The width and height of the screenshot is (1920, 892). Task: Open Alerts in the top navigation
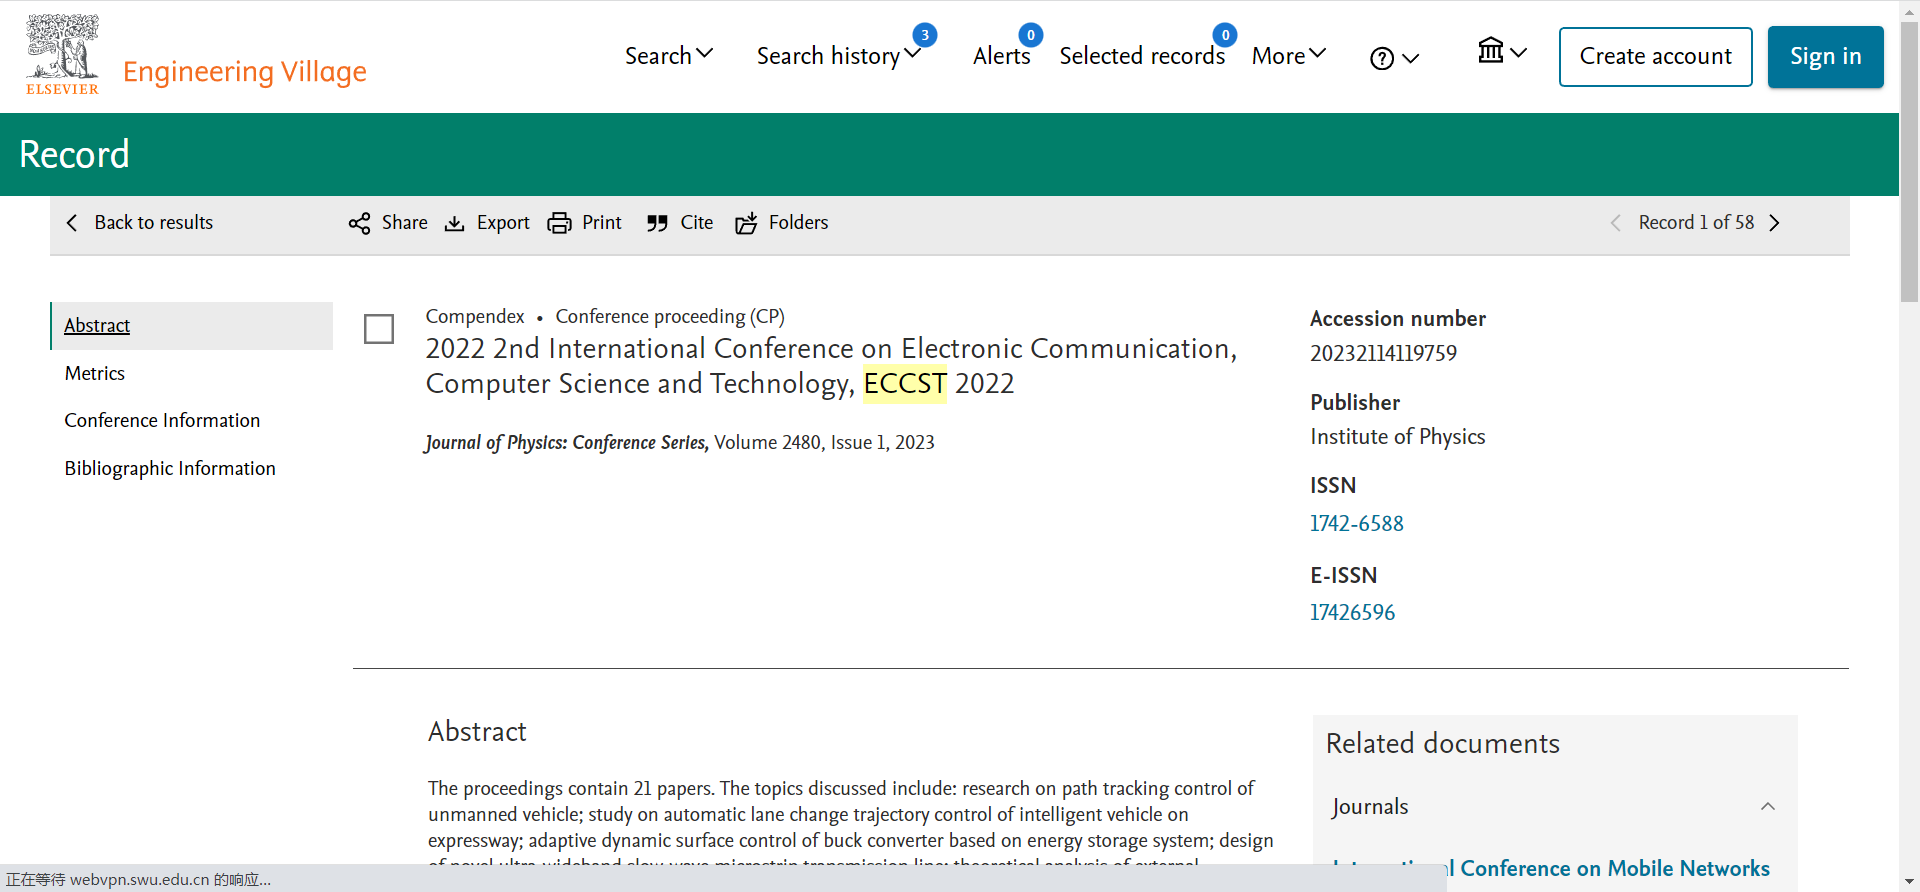pyautogui.click(x=1001, y=56)
